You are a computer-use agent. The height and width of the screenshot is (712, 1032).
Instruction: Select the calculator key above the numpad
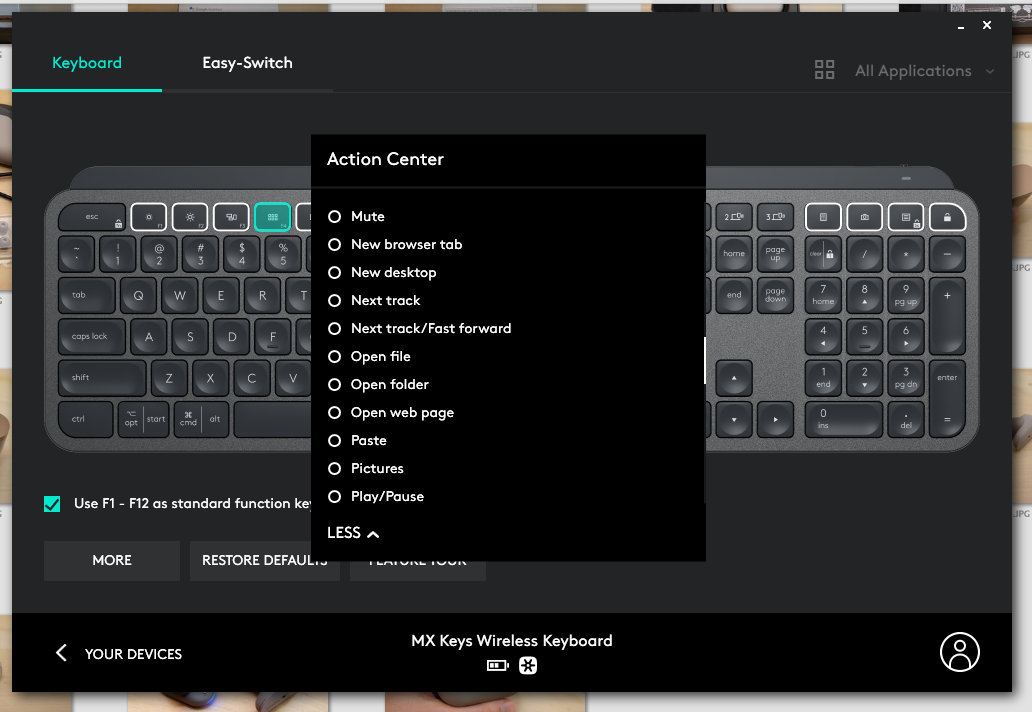pos(823,216)
